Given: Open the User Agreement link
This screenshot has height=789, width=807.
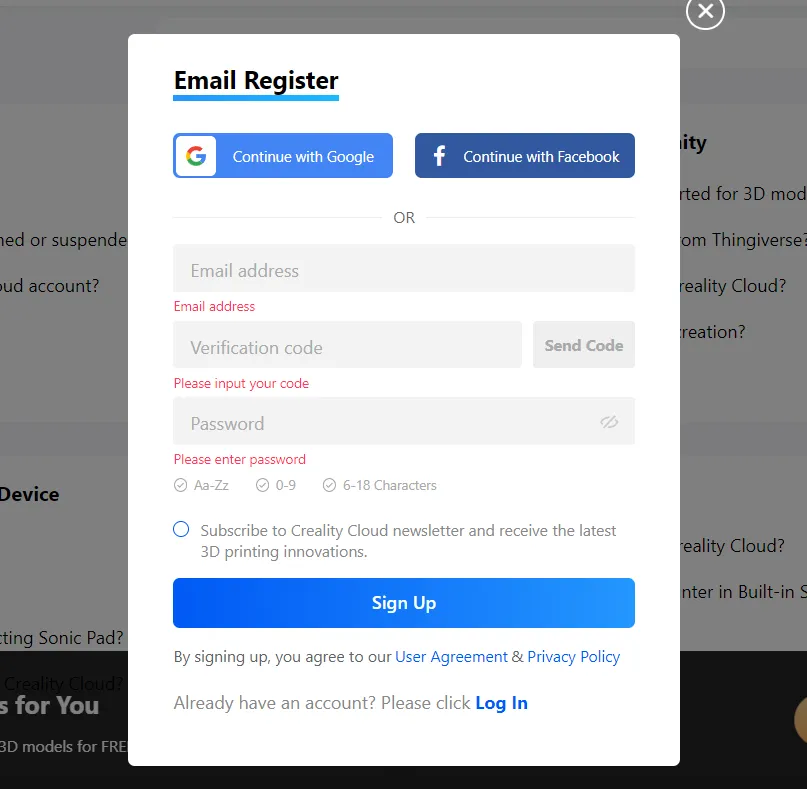Looking at the screenshot, I should [451, 657].
